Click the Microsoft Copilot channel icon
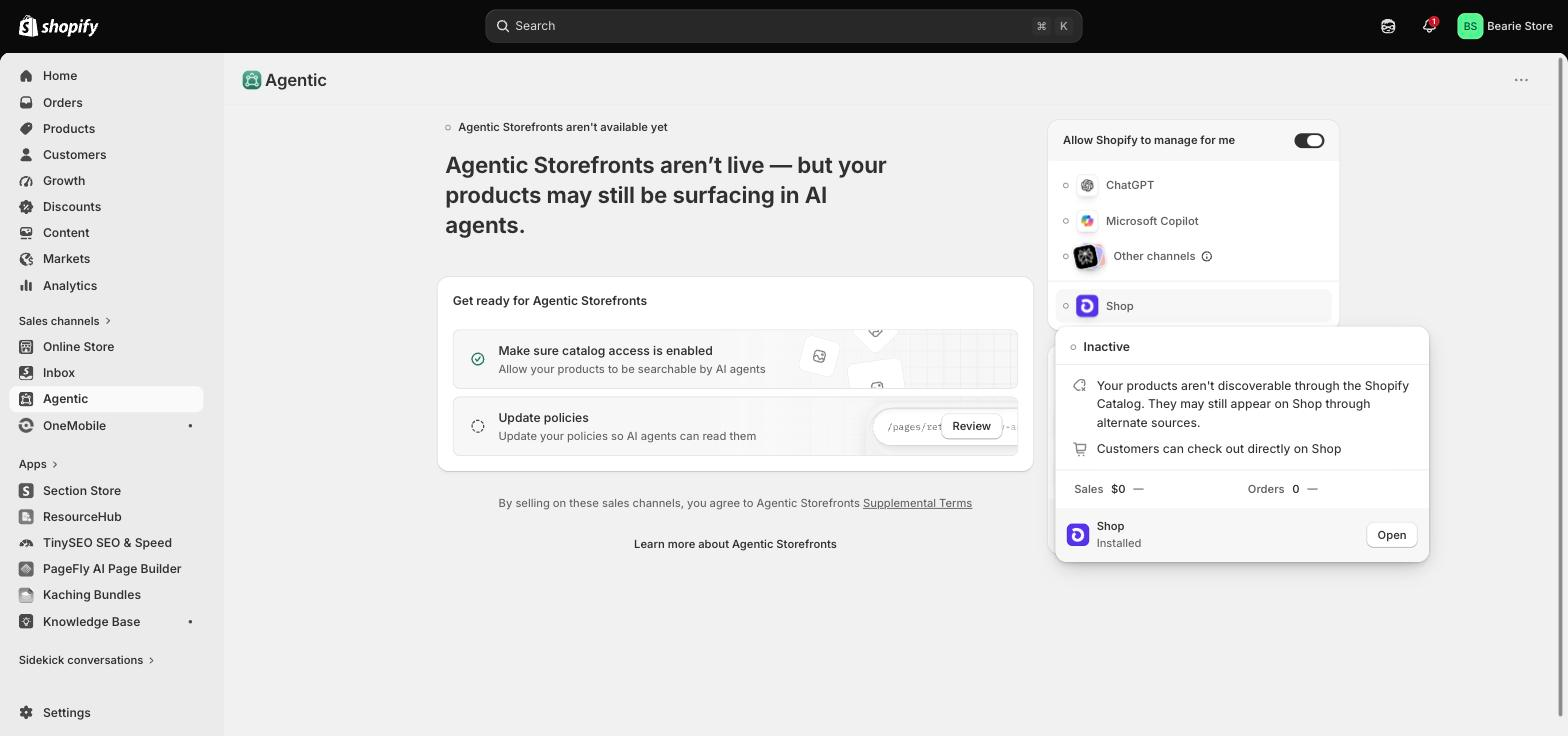The height and width of the screenshot is (736, 1568). [x=1087, y=221]
